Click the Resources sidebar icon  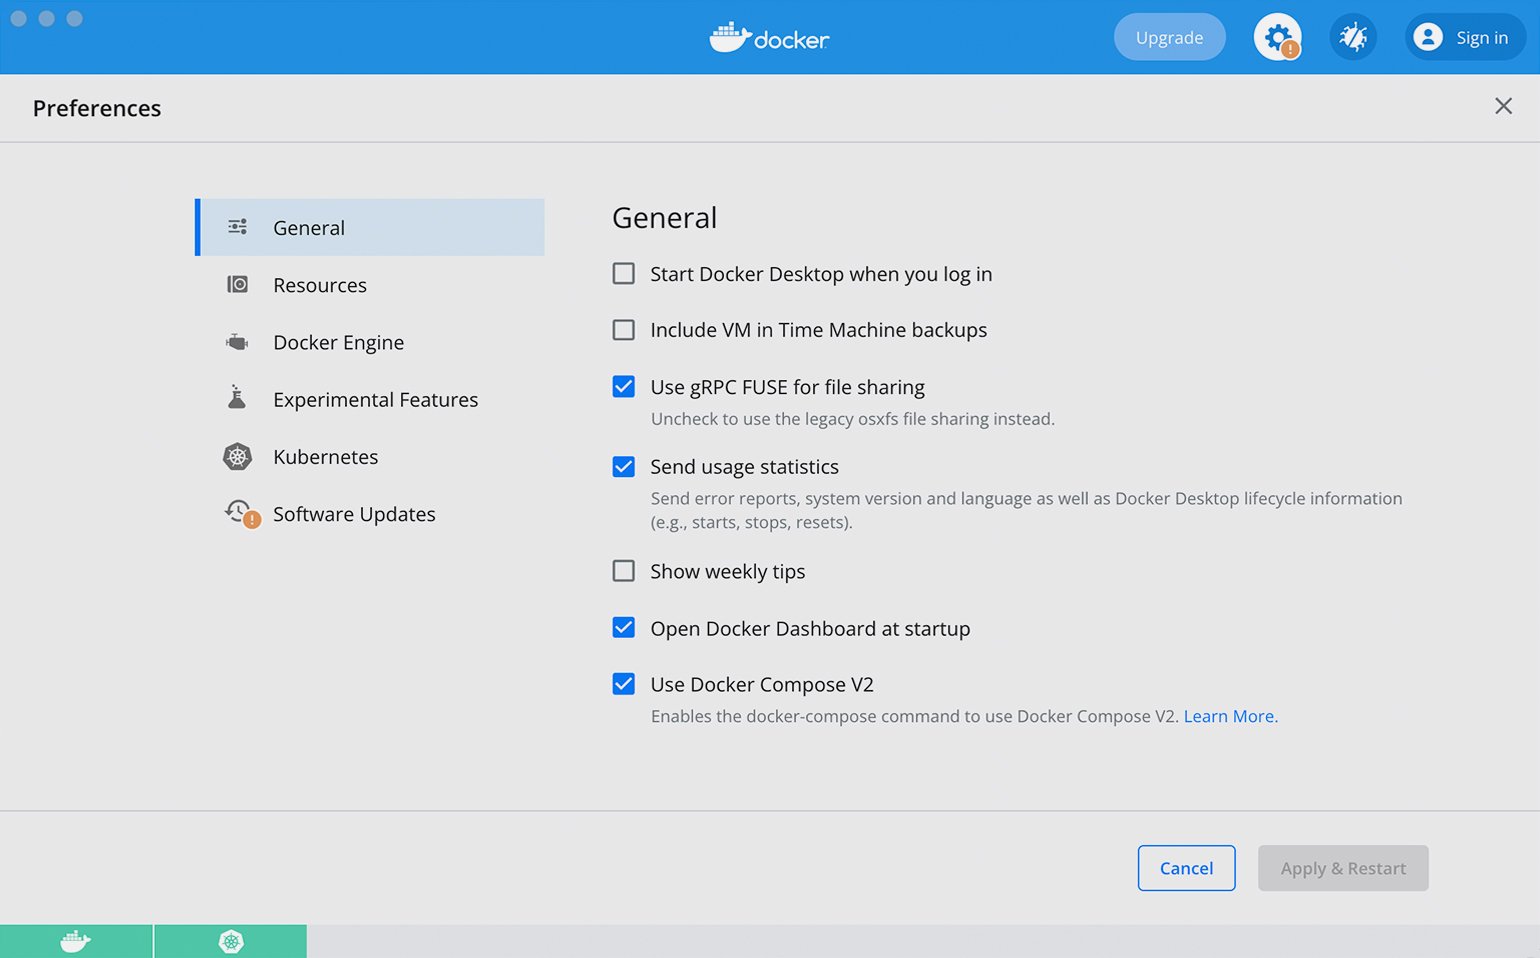coord(237,285)
